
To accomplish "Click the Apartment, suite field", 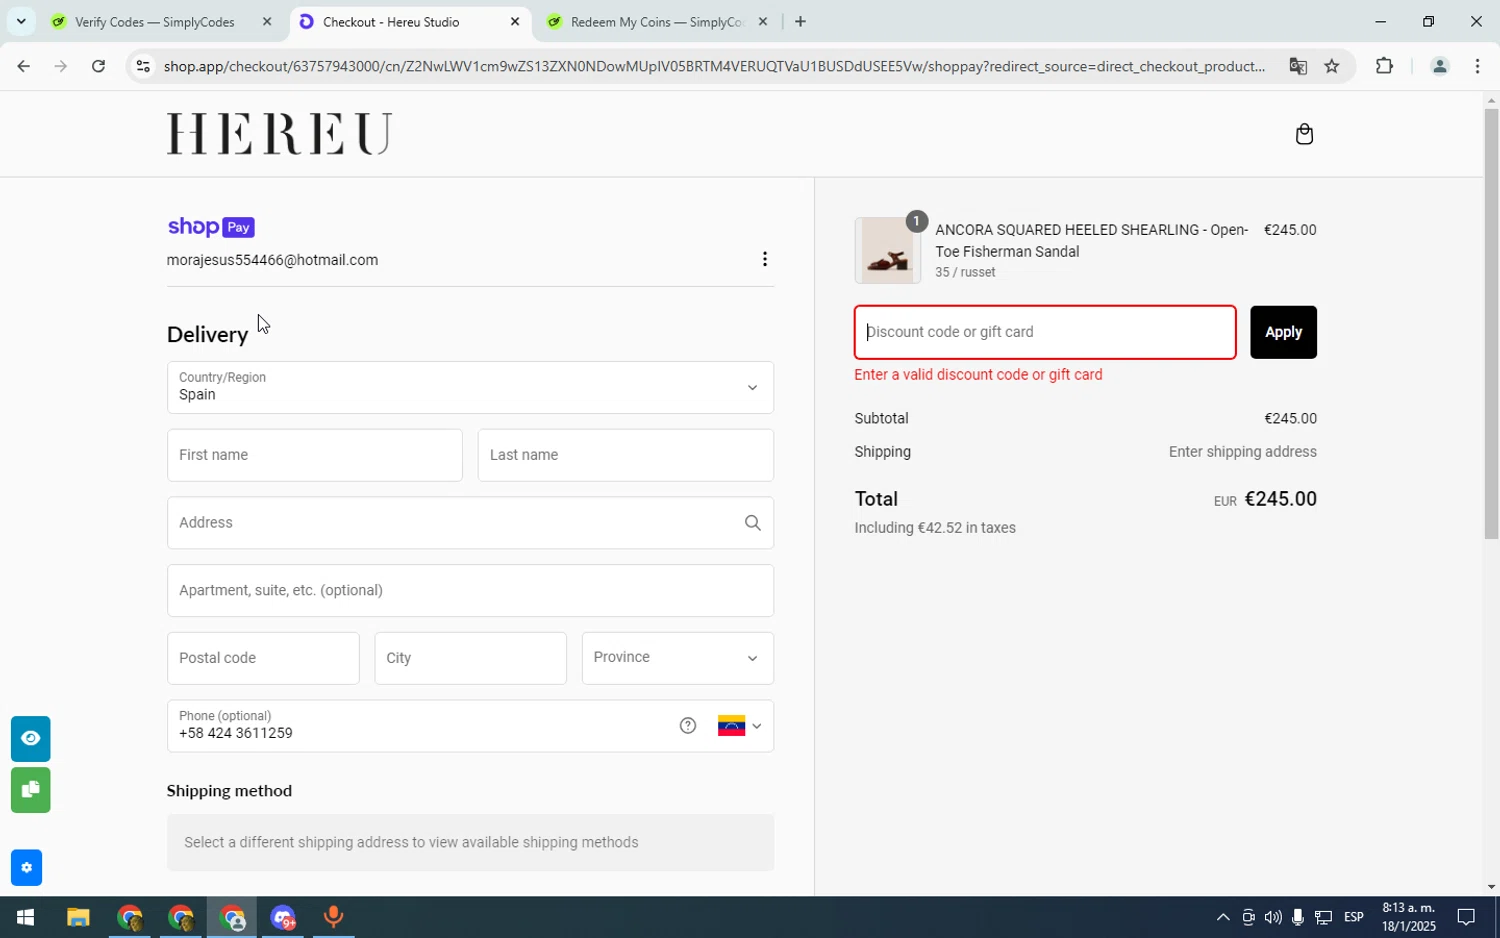I will point(470,591).
